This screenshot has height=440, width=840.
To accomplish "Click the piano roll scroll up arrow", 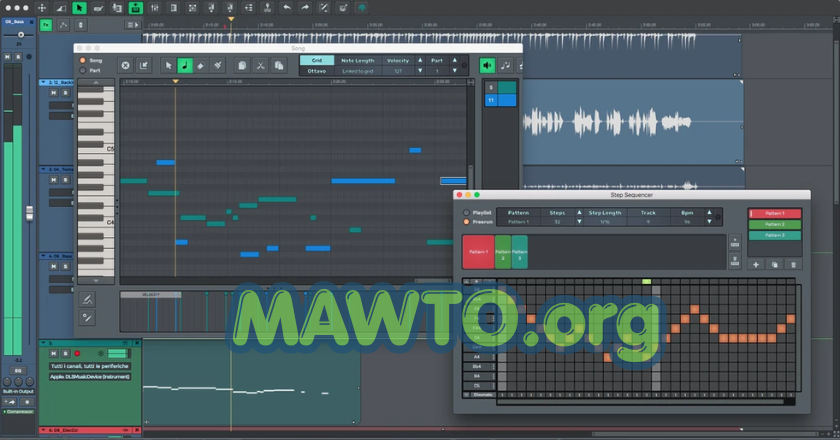I will 96,83.
